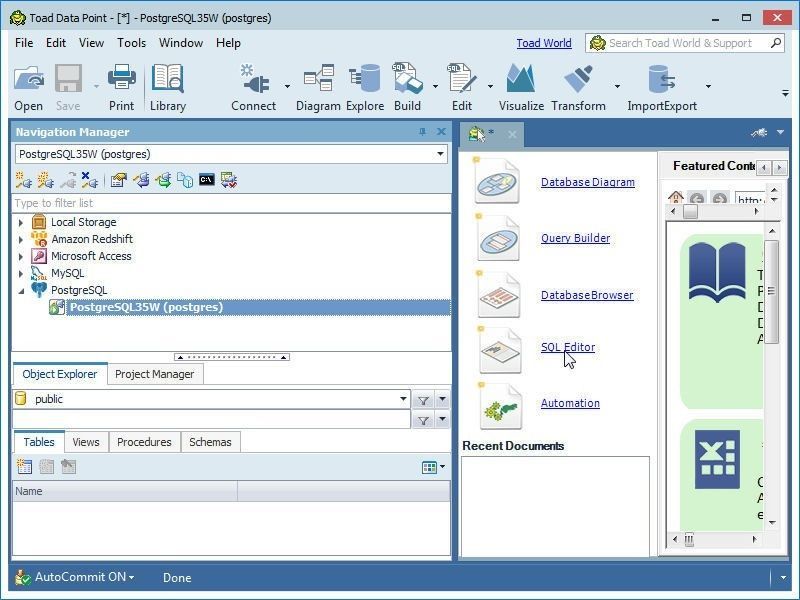Collapse the PostgreSQL tree node
Viewport: 800px width, 600px height.
[x=21, y=290]
